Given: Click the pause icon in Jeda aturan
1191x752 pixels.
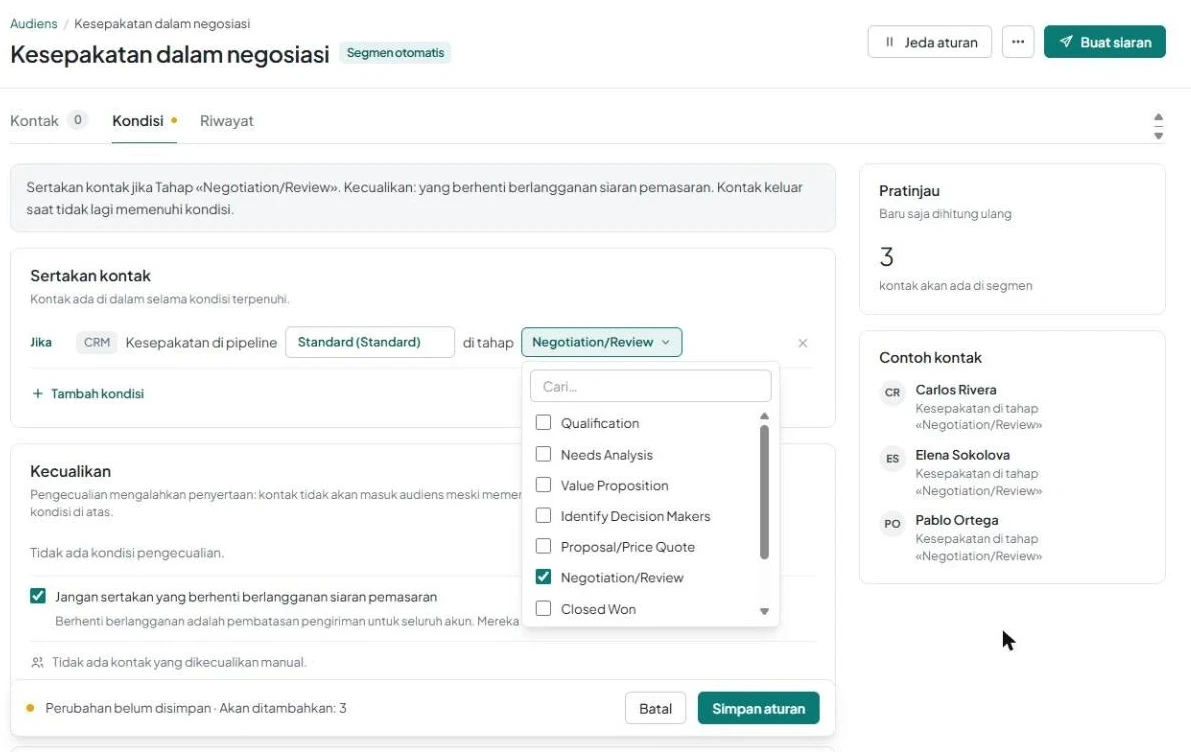Looking at the screenshot, I should point(889,43).
